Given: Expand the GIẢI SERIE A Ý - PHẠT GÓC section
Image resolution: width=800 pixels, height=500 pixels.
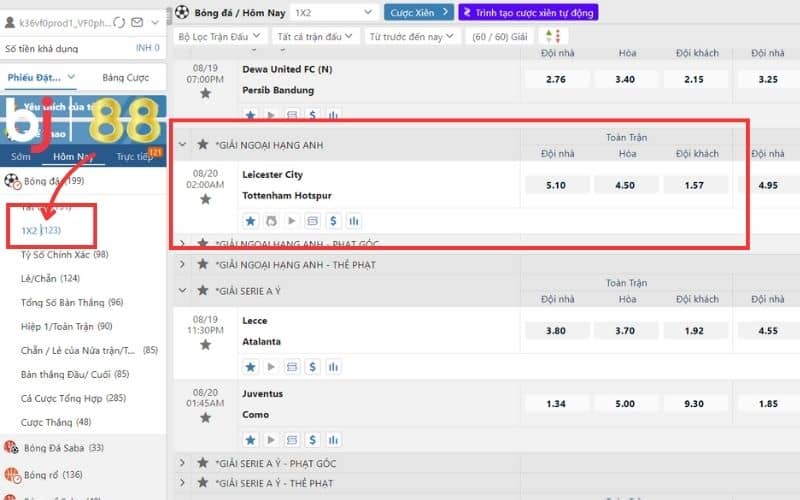Looking at the screenshot, I should click(x=182, y=463).
